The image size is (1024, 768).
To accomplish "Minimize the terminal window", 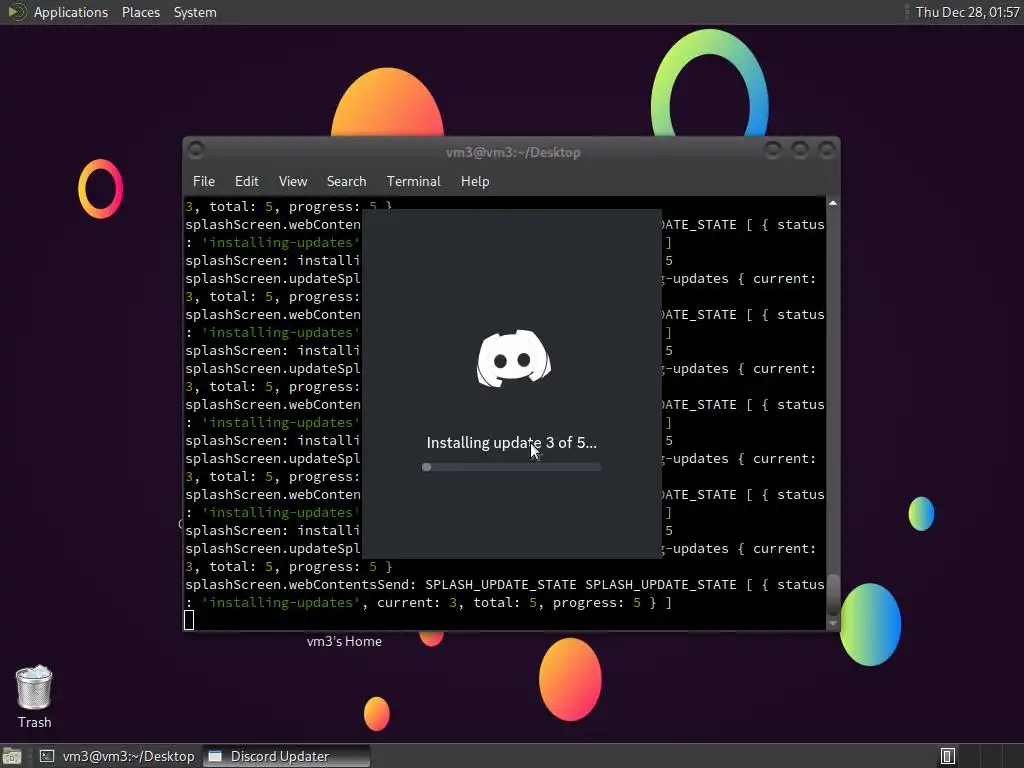I will 773,150.
